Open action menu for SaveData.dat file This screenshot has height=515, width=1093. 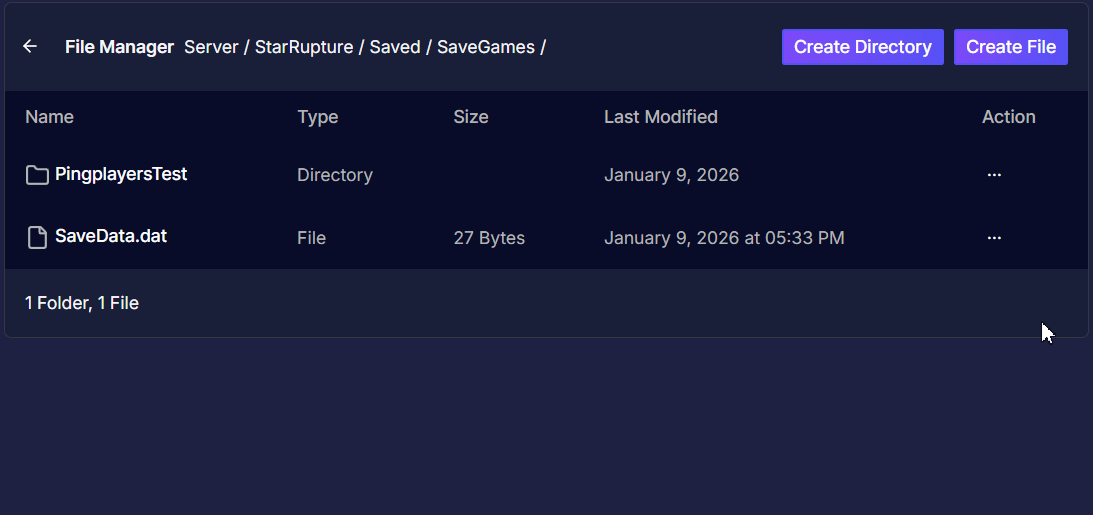994,238
